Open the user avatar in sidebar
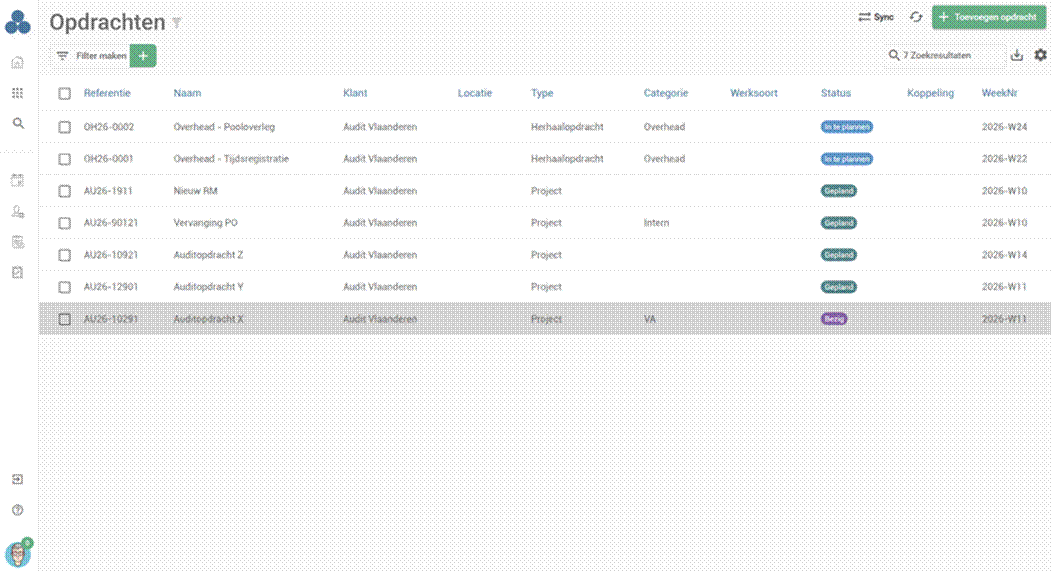 pyautogui.click(x=18, y=554)
